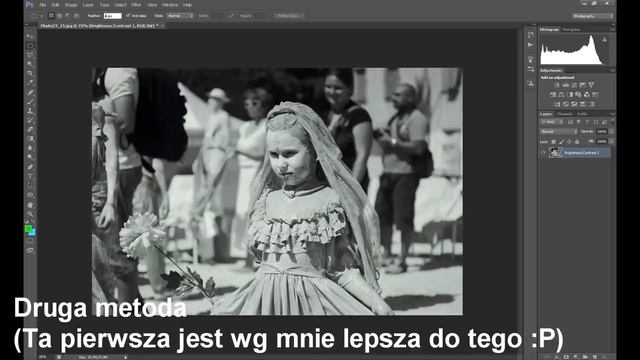This screenshot has width=640, height=360.
Task: Select the Healing Brush tool
Action: [30, 92]
